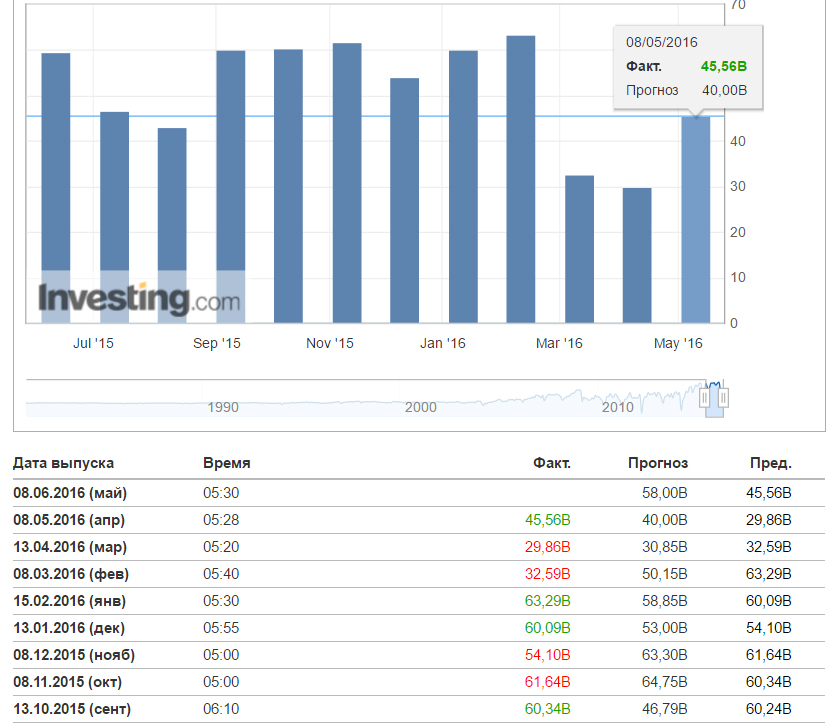Select the 15.02.2016 (янв) row date

click(70, 601)
